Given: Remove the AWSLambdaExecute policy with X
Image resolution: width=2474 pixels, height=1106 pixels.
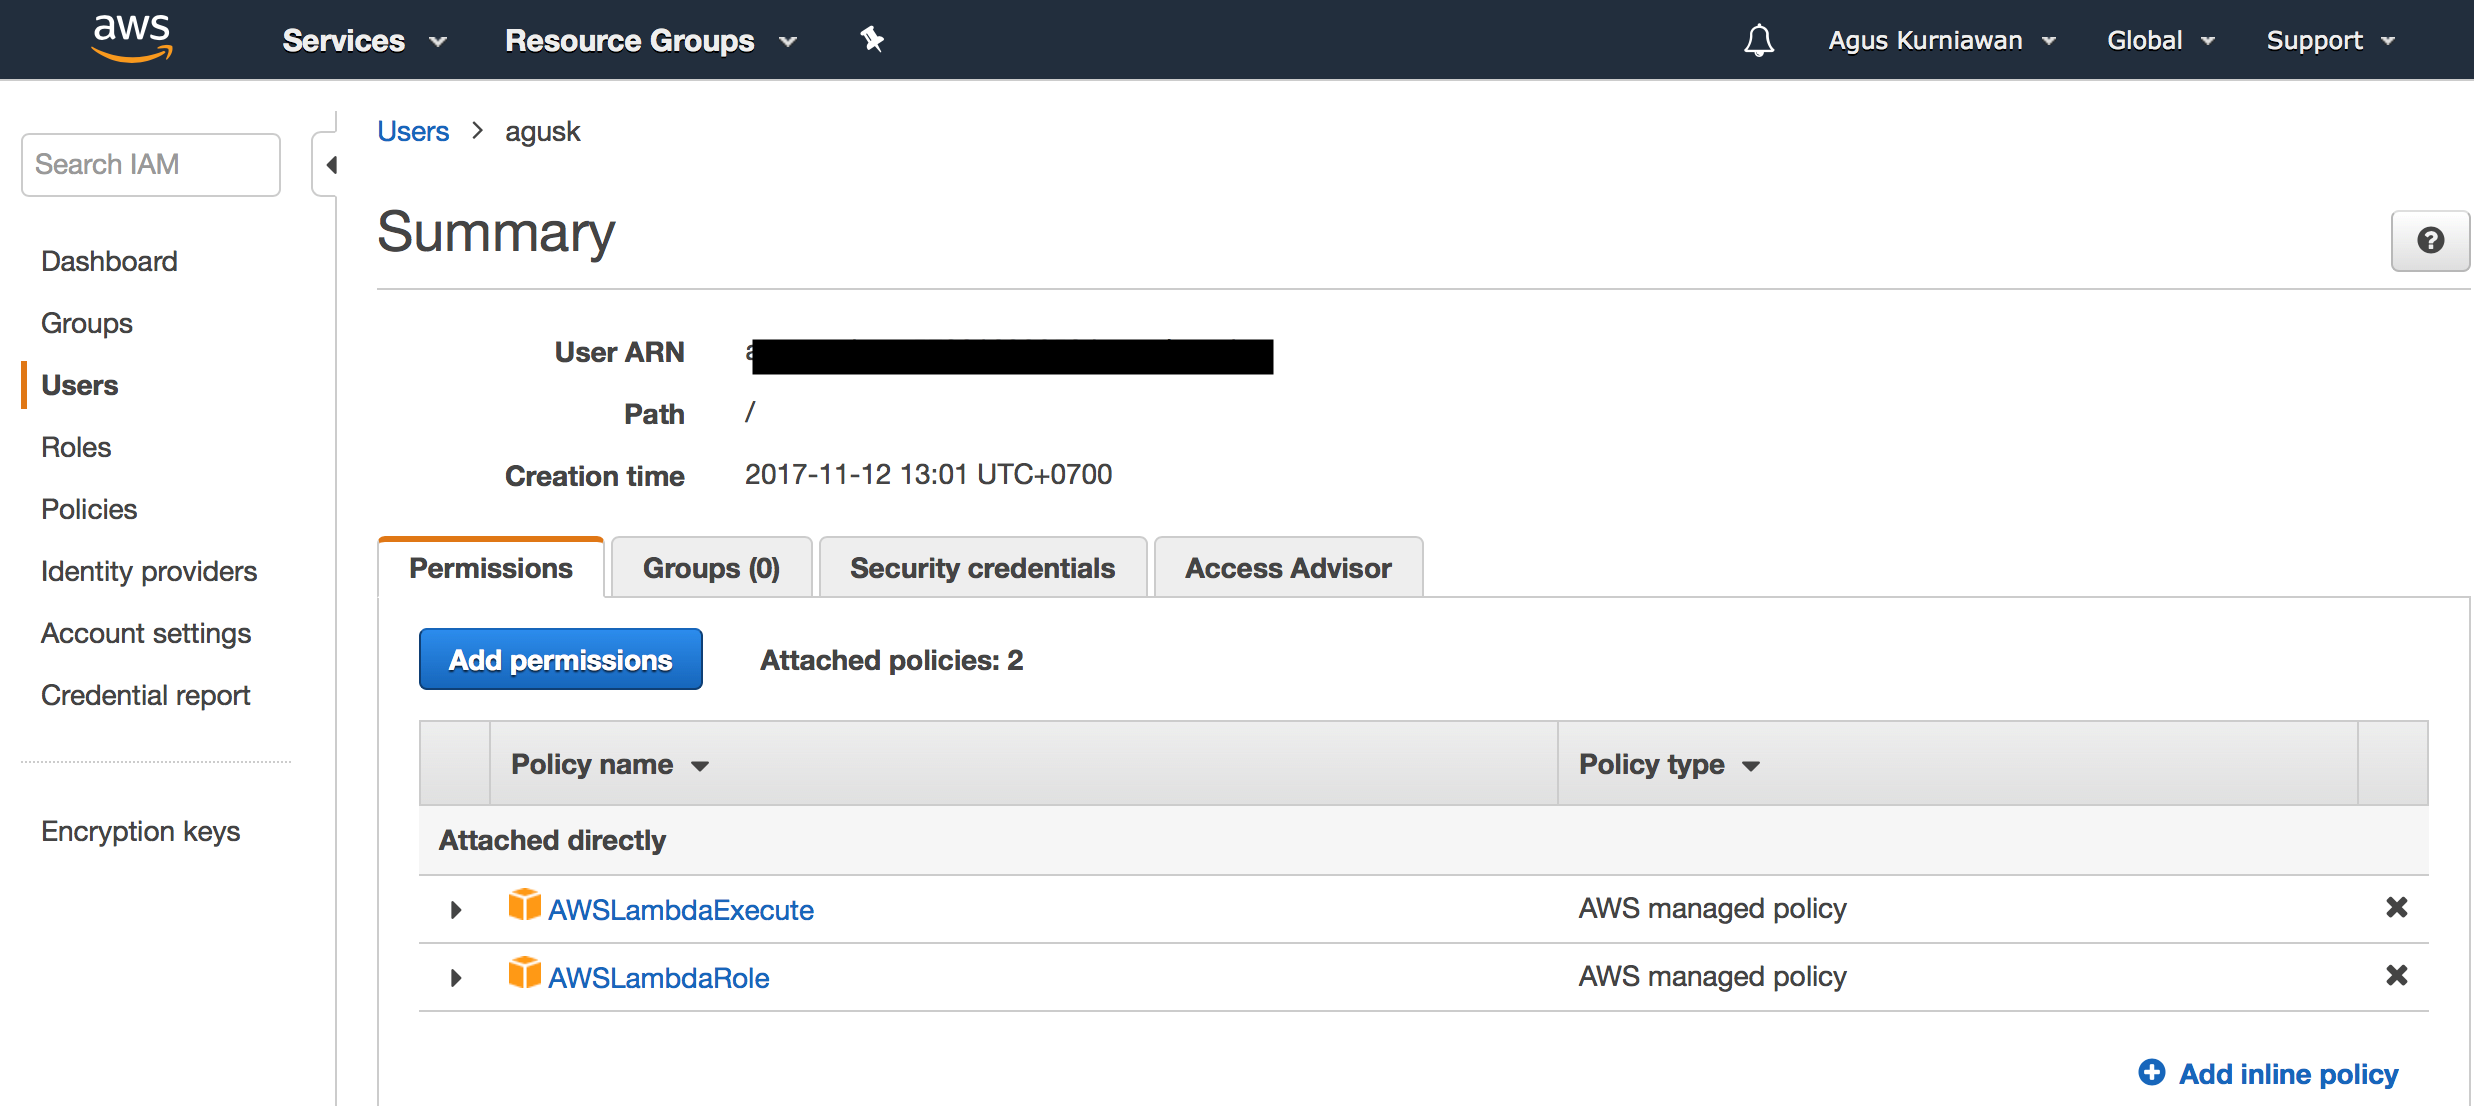Looking at the screenshot, I should [x=2396, y=907].
